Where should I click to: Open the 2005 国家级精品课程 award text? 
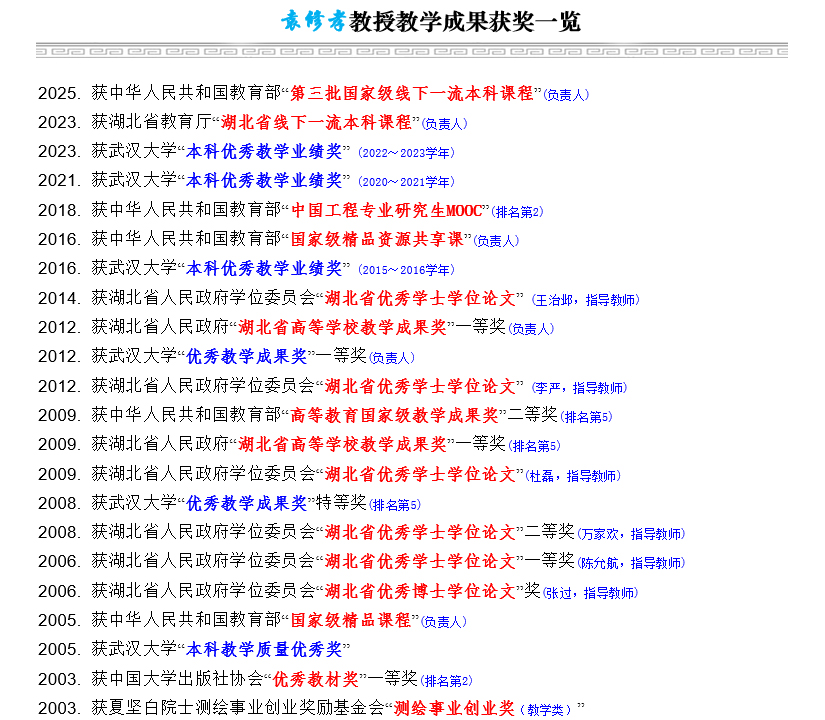pos(350,620)
